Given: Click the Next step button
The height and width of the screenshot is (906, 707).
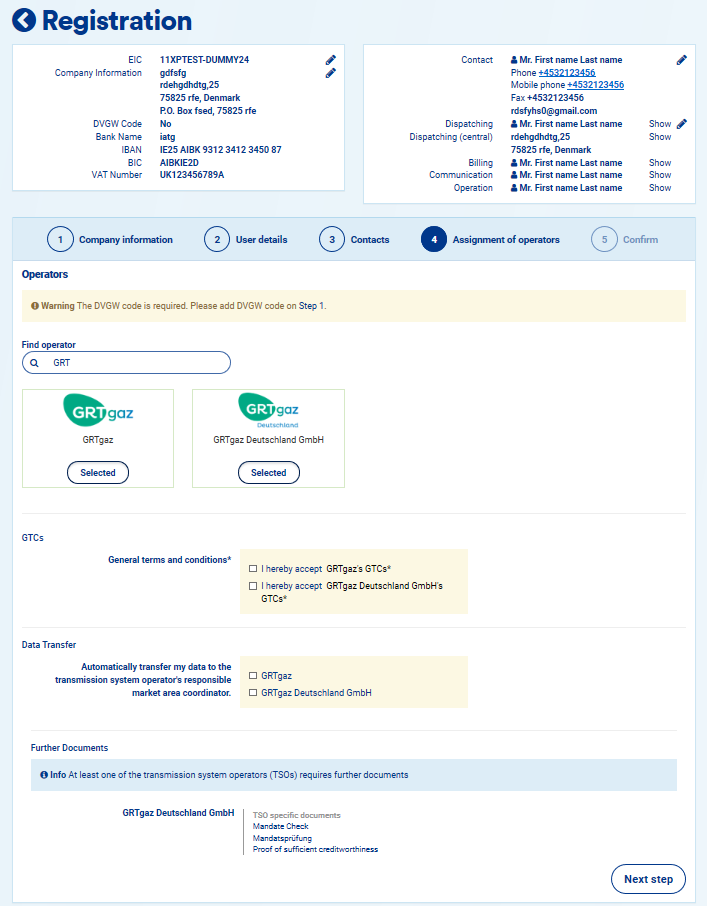Looking at the screenshot, I should pos(648,879).
